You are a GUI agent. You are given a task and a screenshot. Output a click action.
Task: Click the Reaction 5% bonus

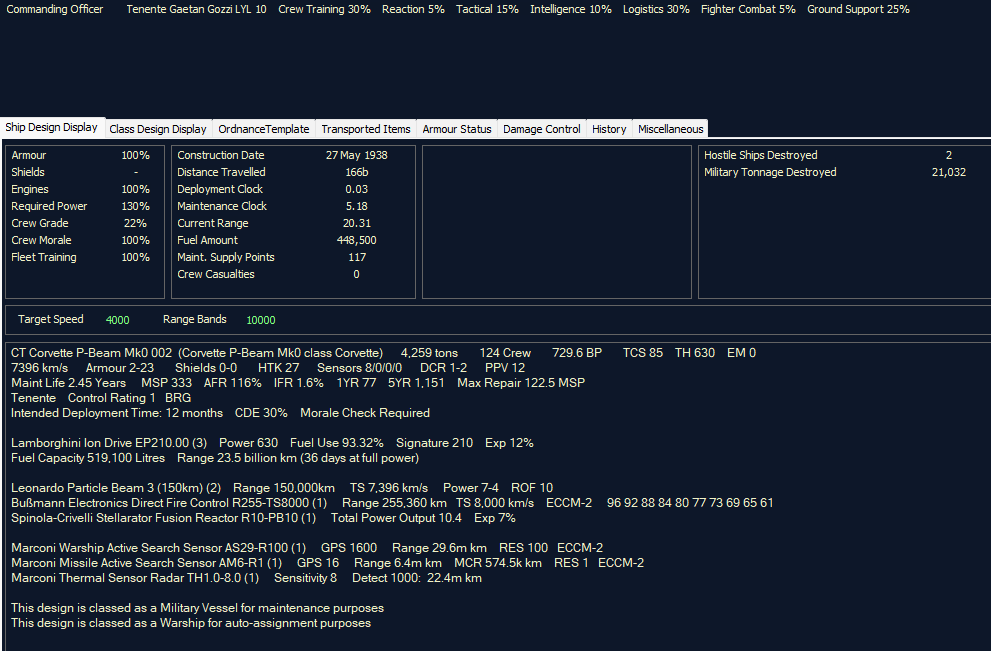[x=413, y=9]
